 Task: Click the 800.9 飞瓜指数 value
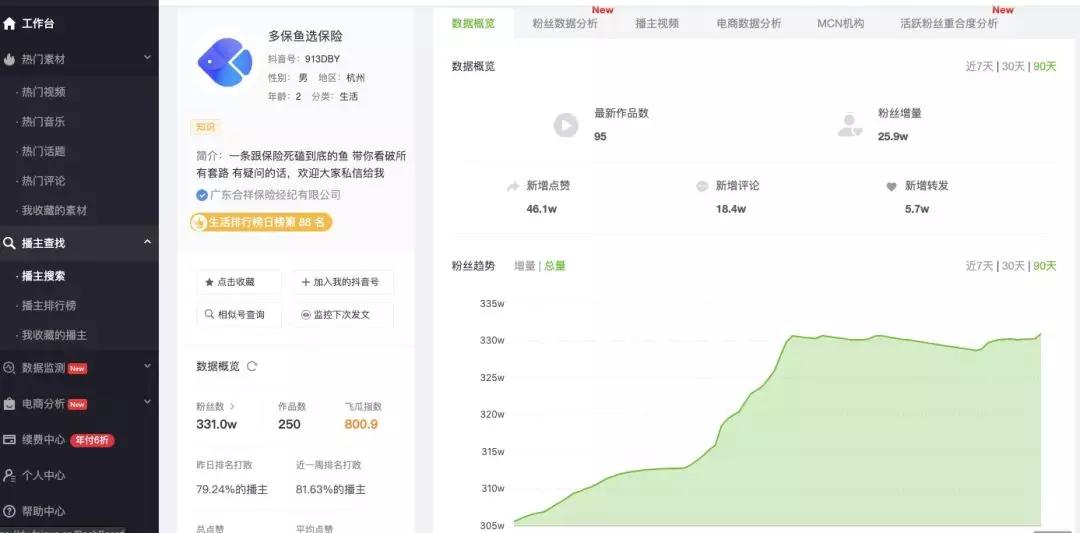click(x=361, y=424)
